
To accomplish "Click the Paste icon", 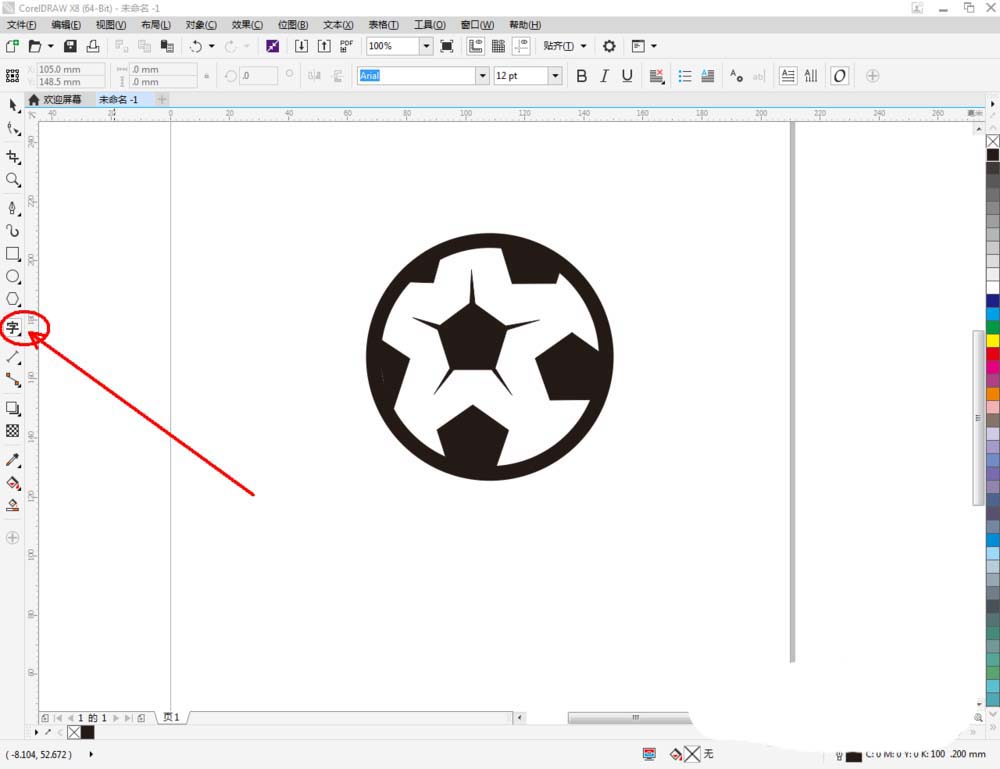I will 167,46.
